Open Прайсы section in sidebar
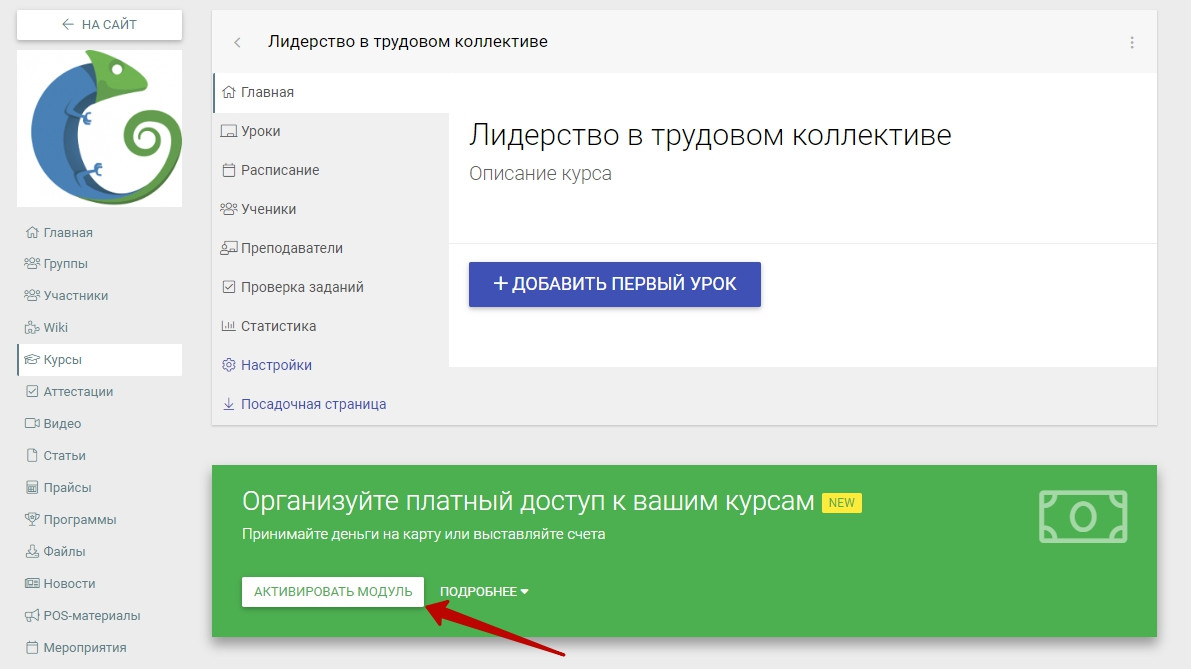The image size is (1191, 669). pos(67,488)
